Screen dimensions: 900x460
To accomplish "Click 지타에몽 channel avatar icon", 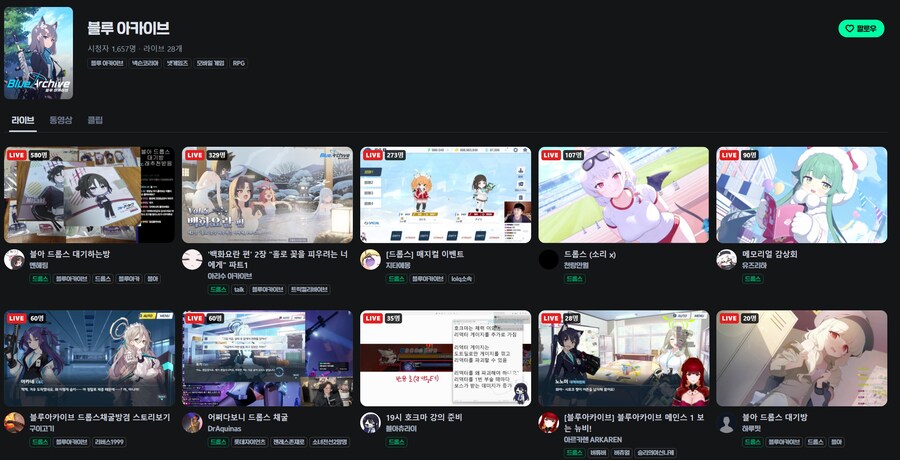I will pyautogui.click(x=370, y=260).
